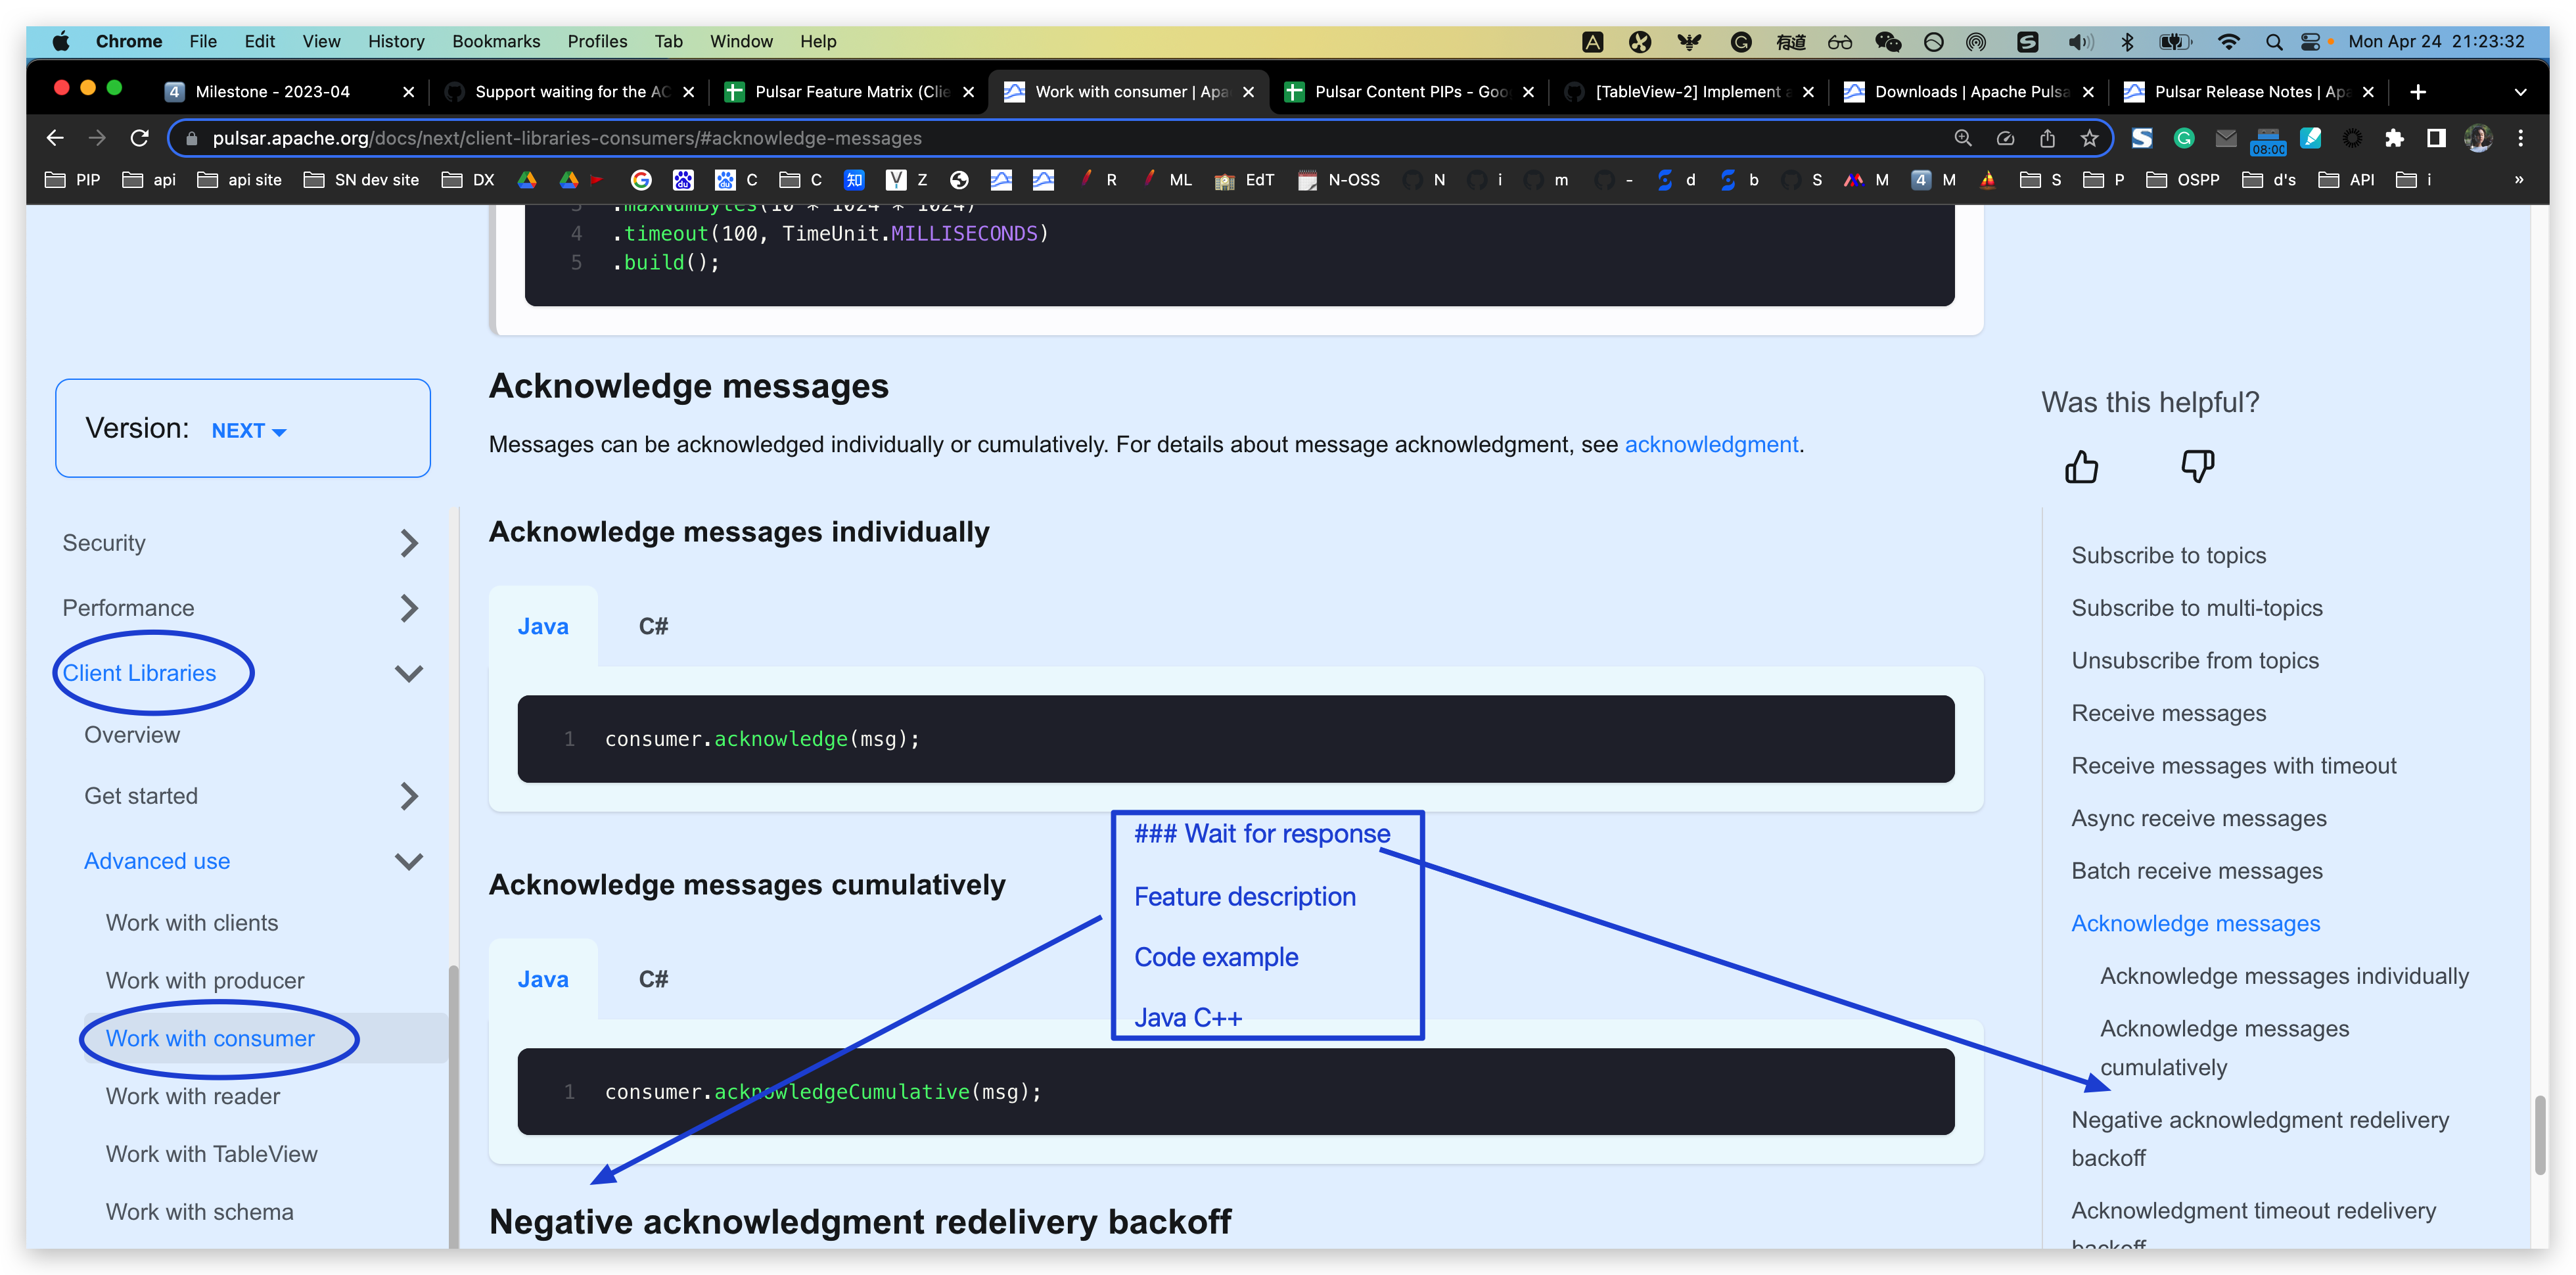This screenshot has width=2576, height=1275.
Task: Open the Pulsar Feature Matrix tab
Action: click(x=850, y=92)
